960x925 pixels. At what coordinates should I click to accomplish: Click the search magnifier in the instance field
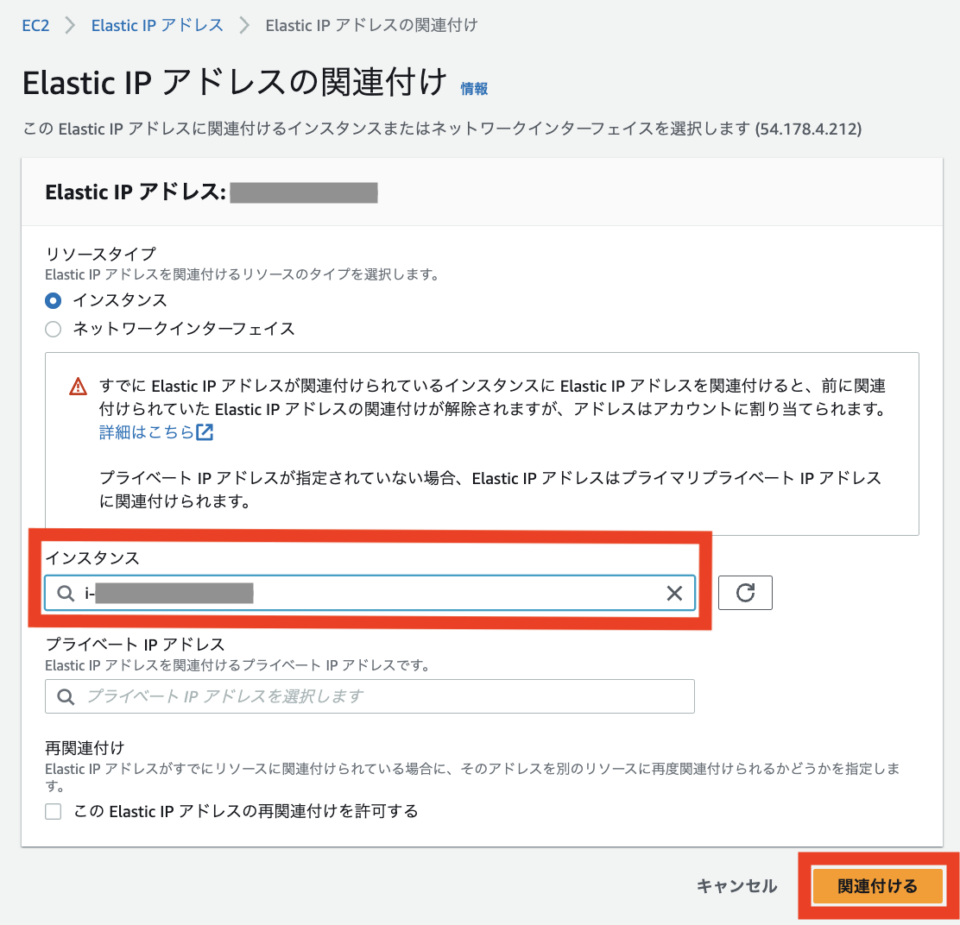65,592
